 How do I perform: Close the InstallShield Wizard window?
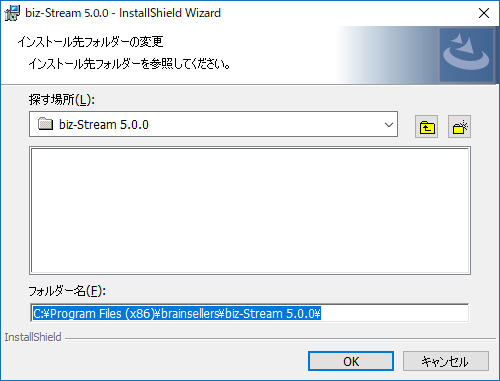point(484,13)
